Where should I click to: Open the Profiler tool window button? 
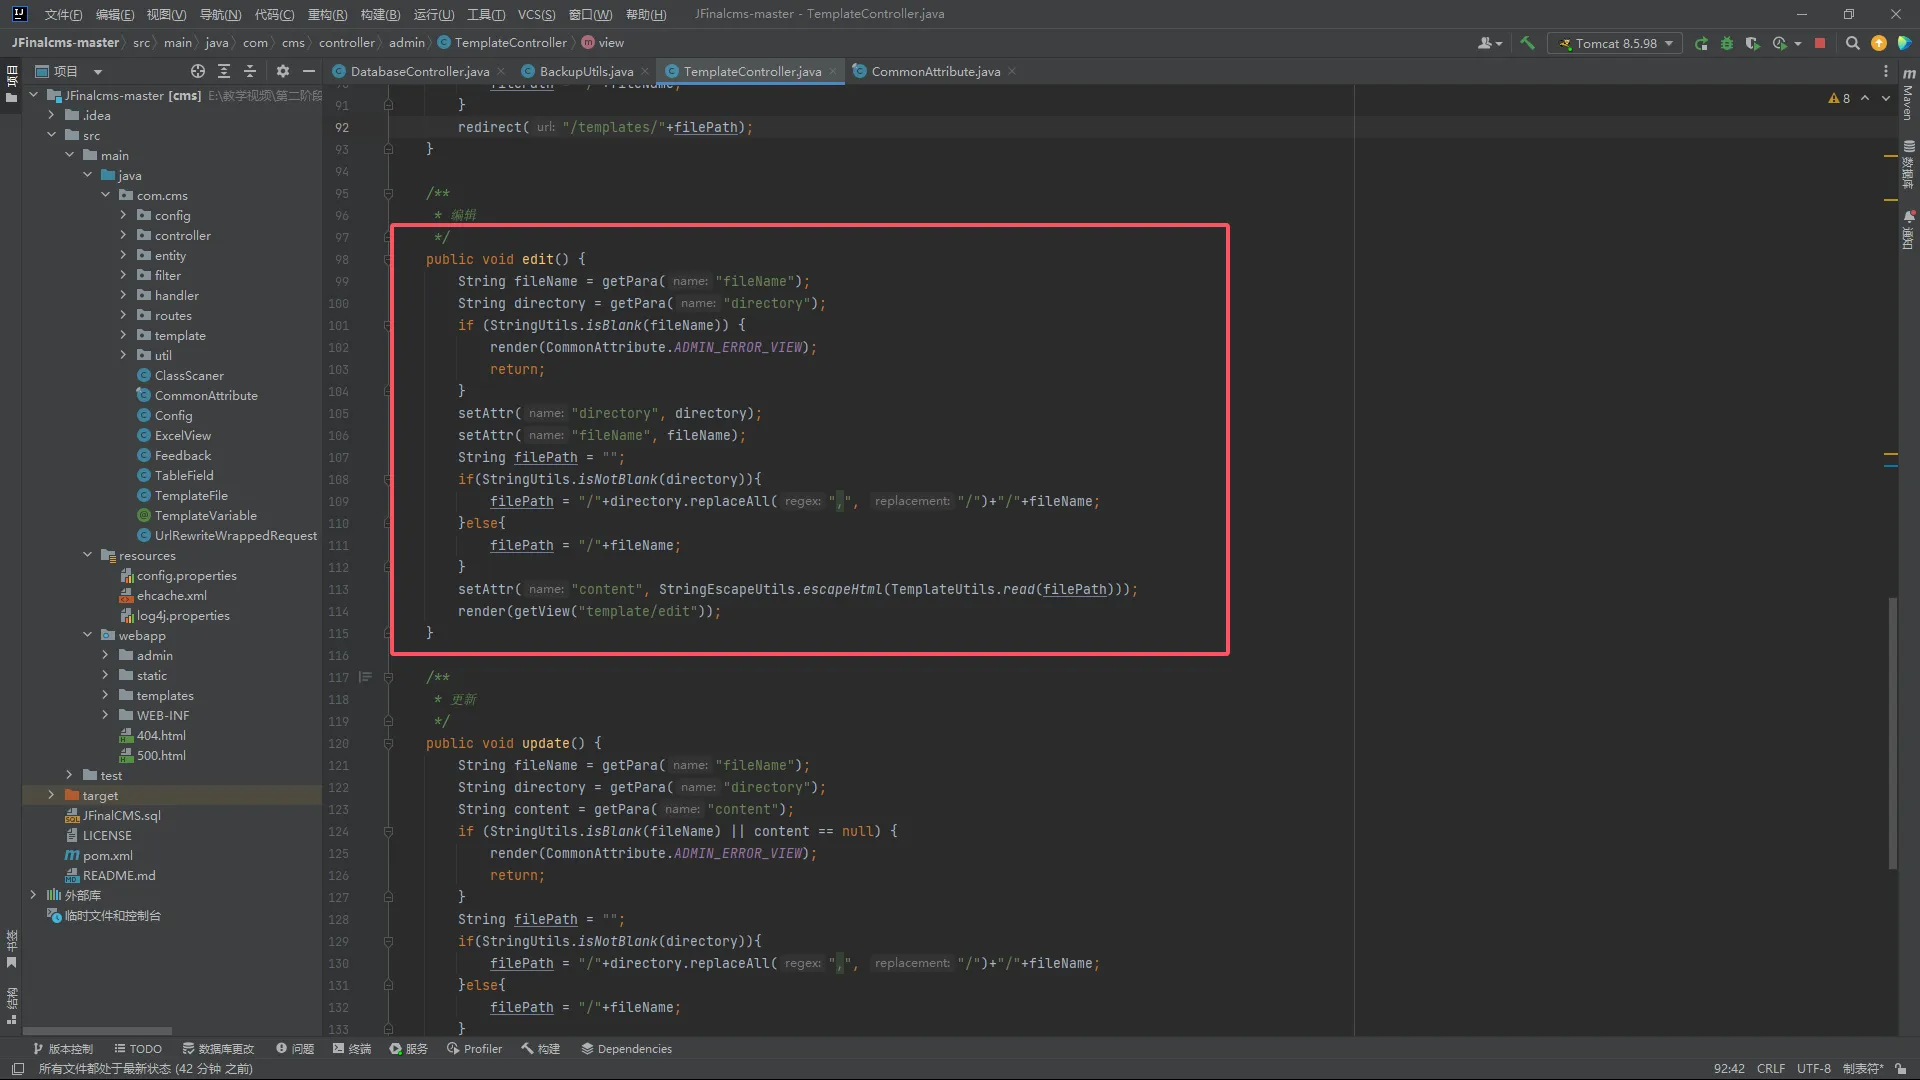[x=474, y=1048]
